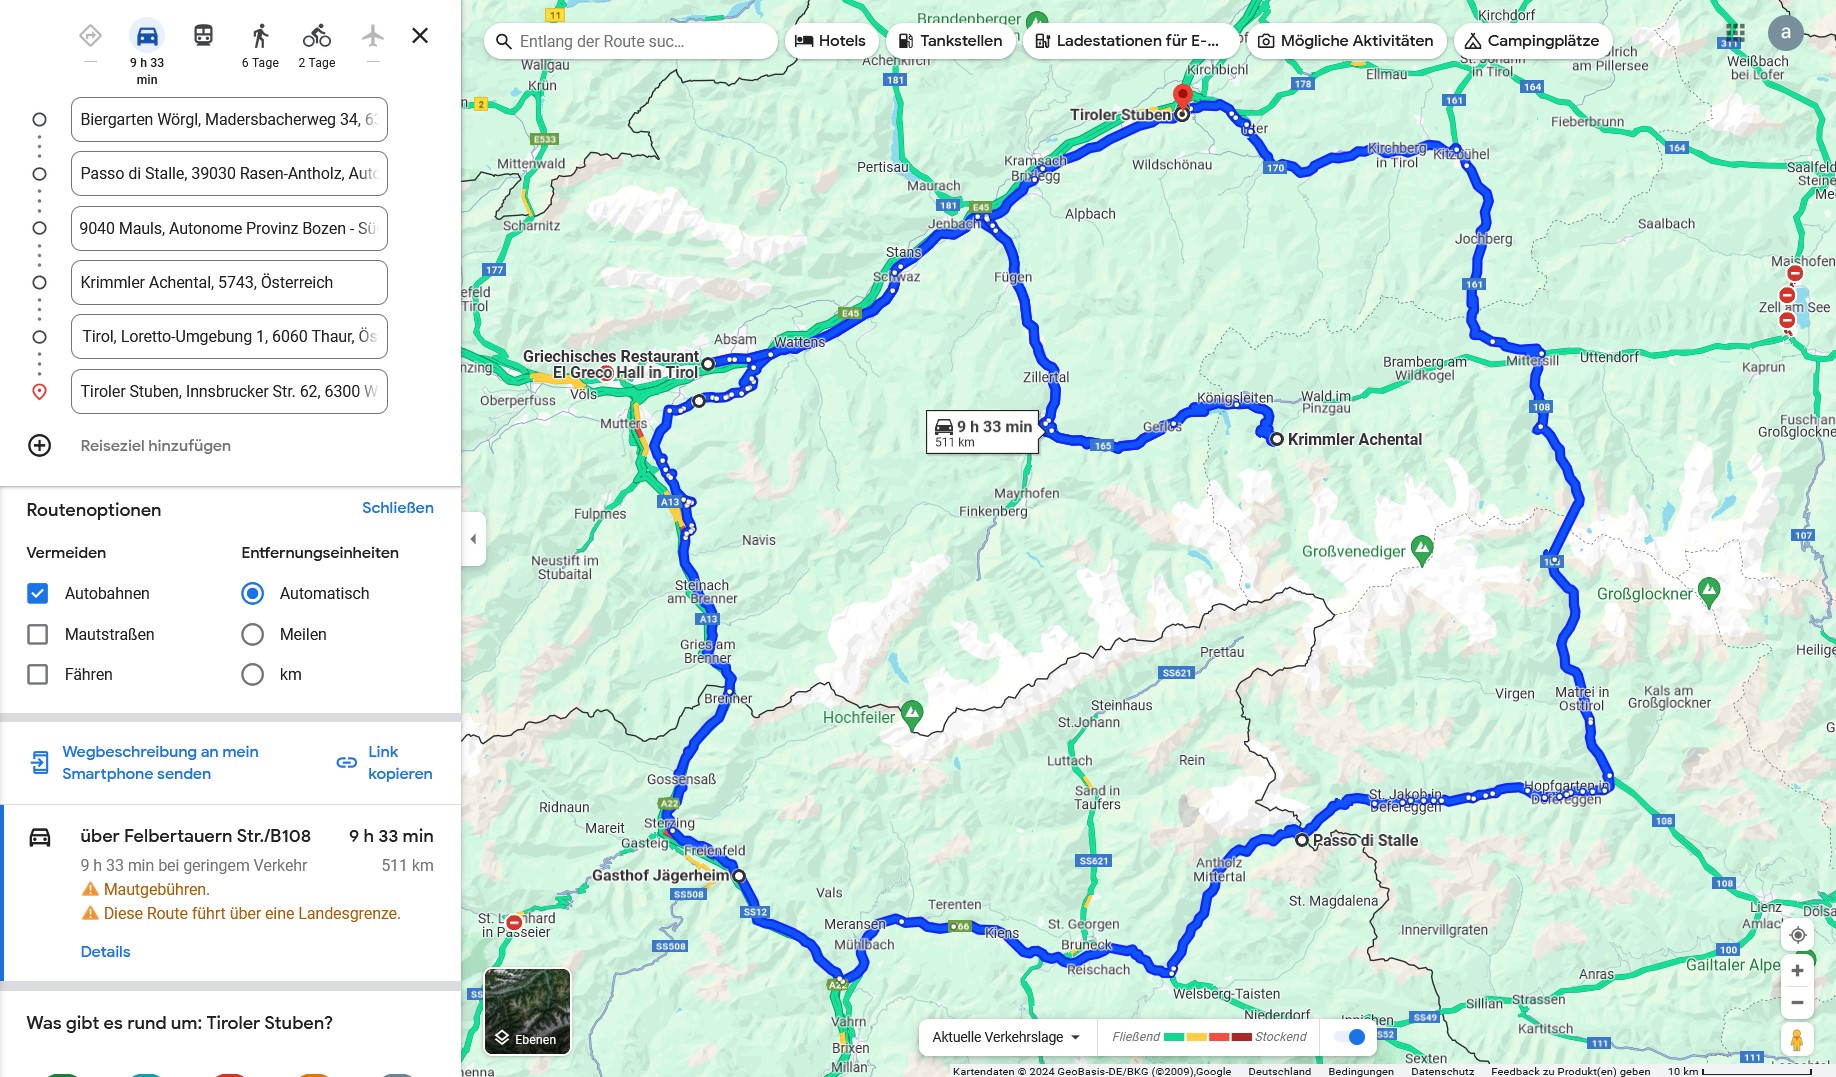Viewport: 1836px width, 1077px height.
Task: Show the Hotels along route
Action: [830, 41]
